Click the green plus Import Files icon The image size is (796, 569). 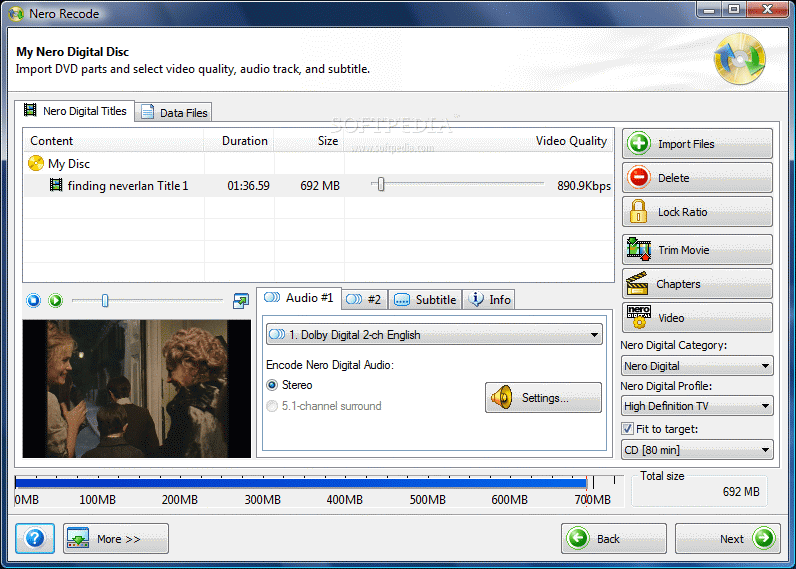639,144
